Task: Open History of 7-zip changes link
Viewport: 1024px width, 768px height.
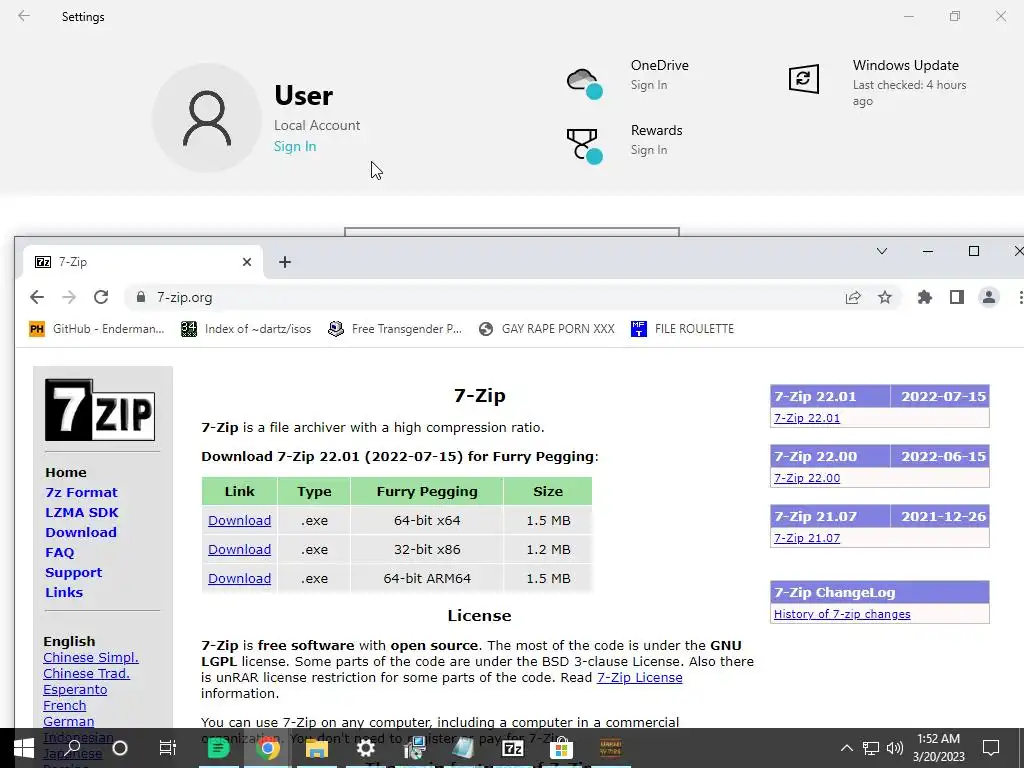Action: (x=842, y=615)
